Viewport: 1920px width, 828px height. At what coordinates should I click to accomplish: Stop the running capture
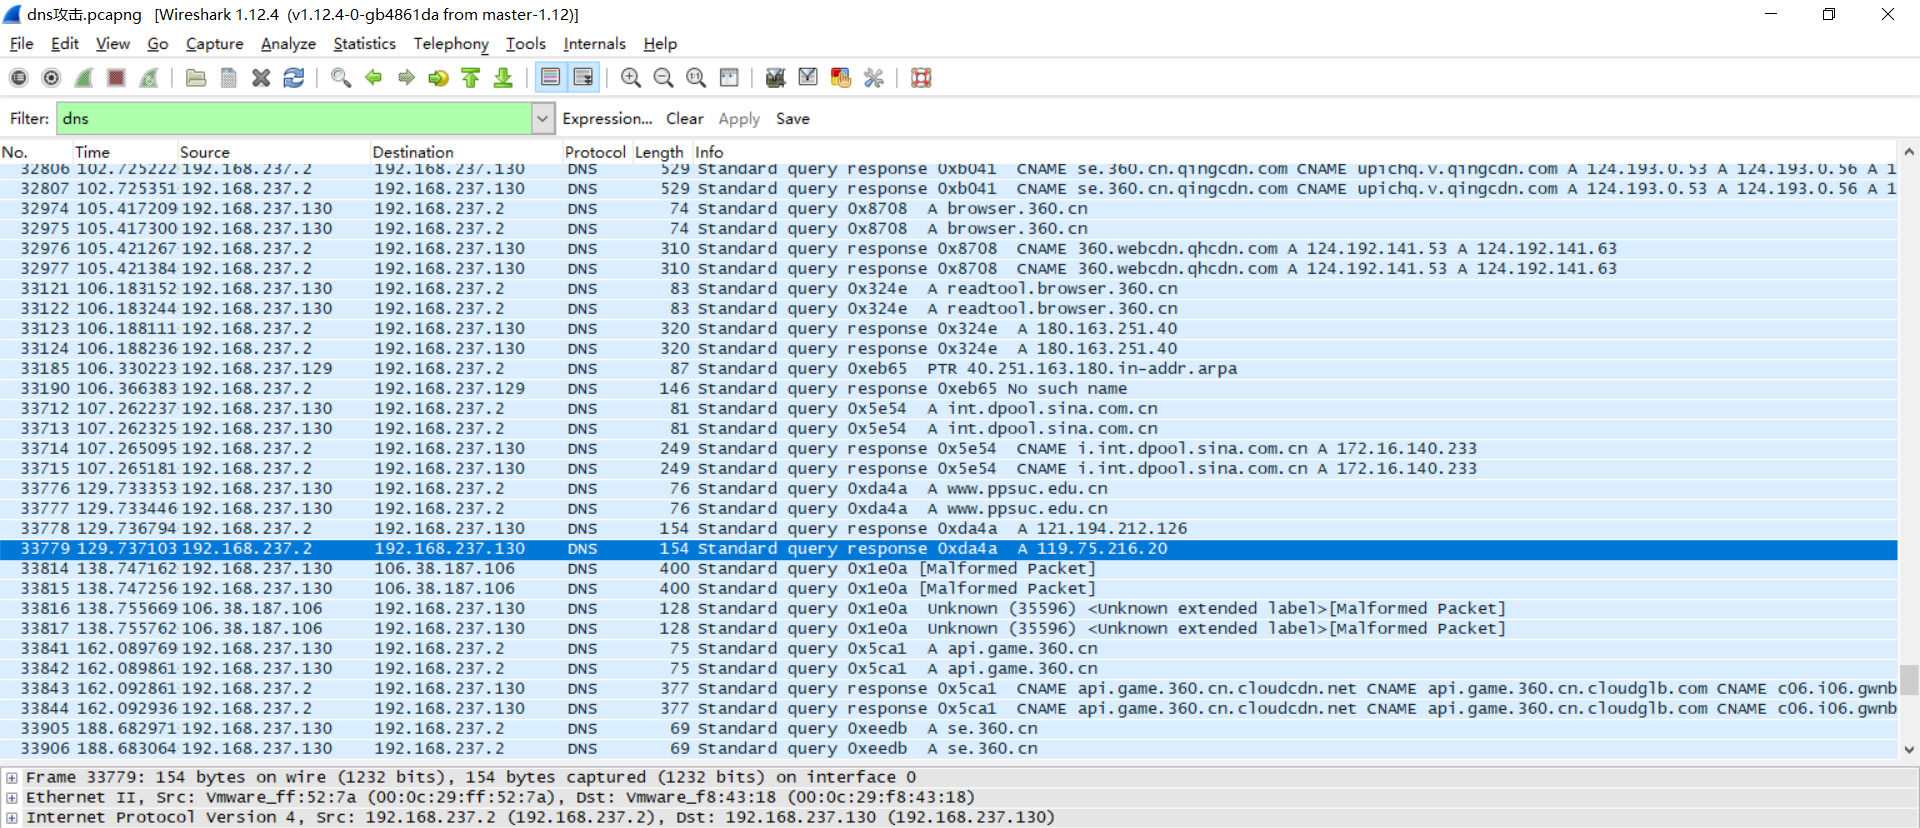pyautogui.click(x=117, y=78)
